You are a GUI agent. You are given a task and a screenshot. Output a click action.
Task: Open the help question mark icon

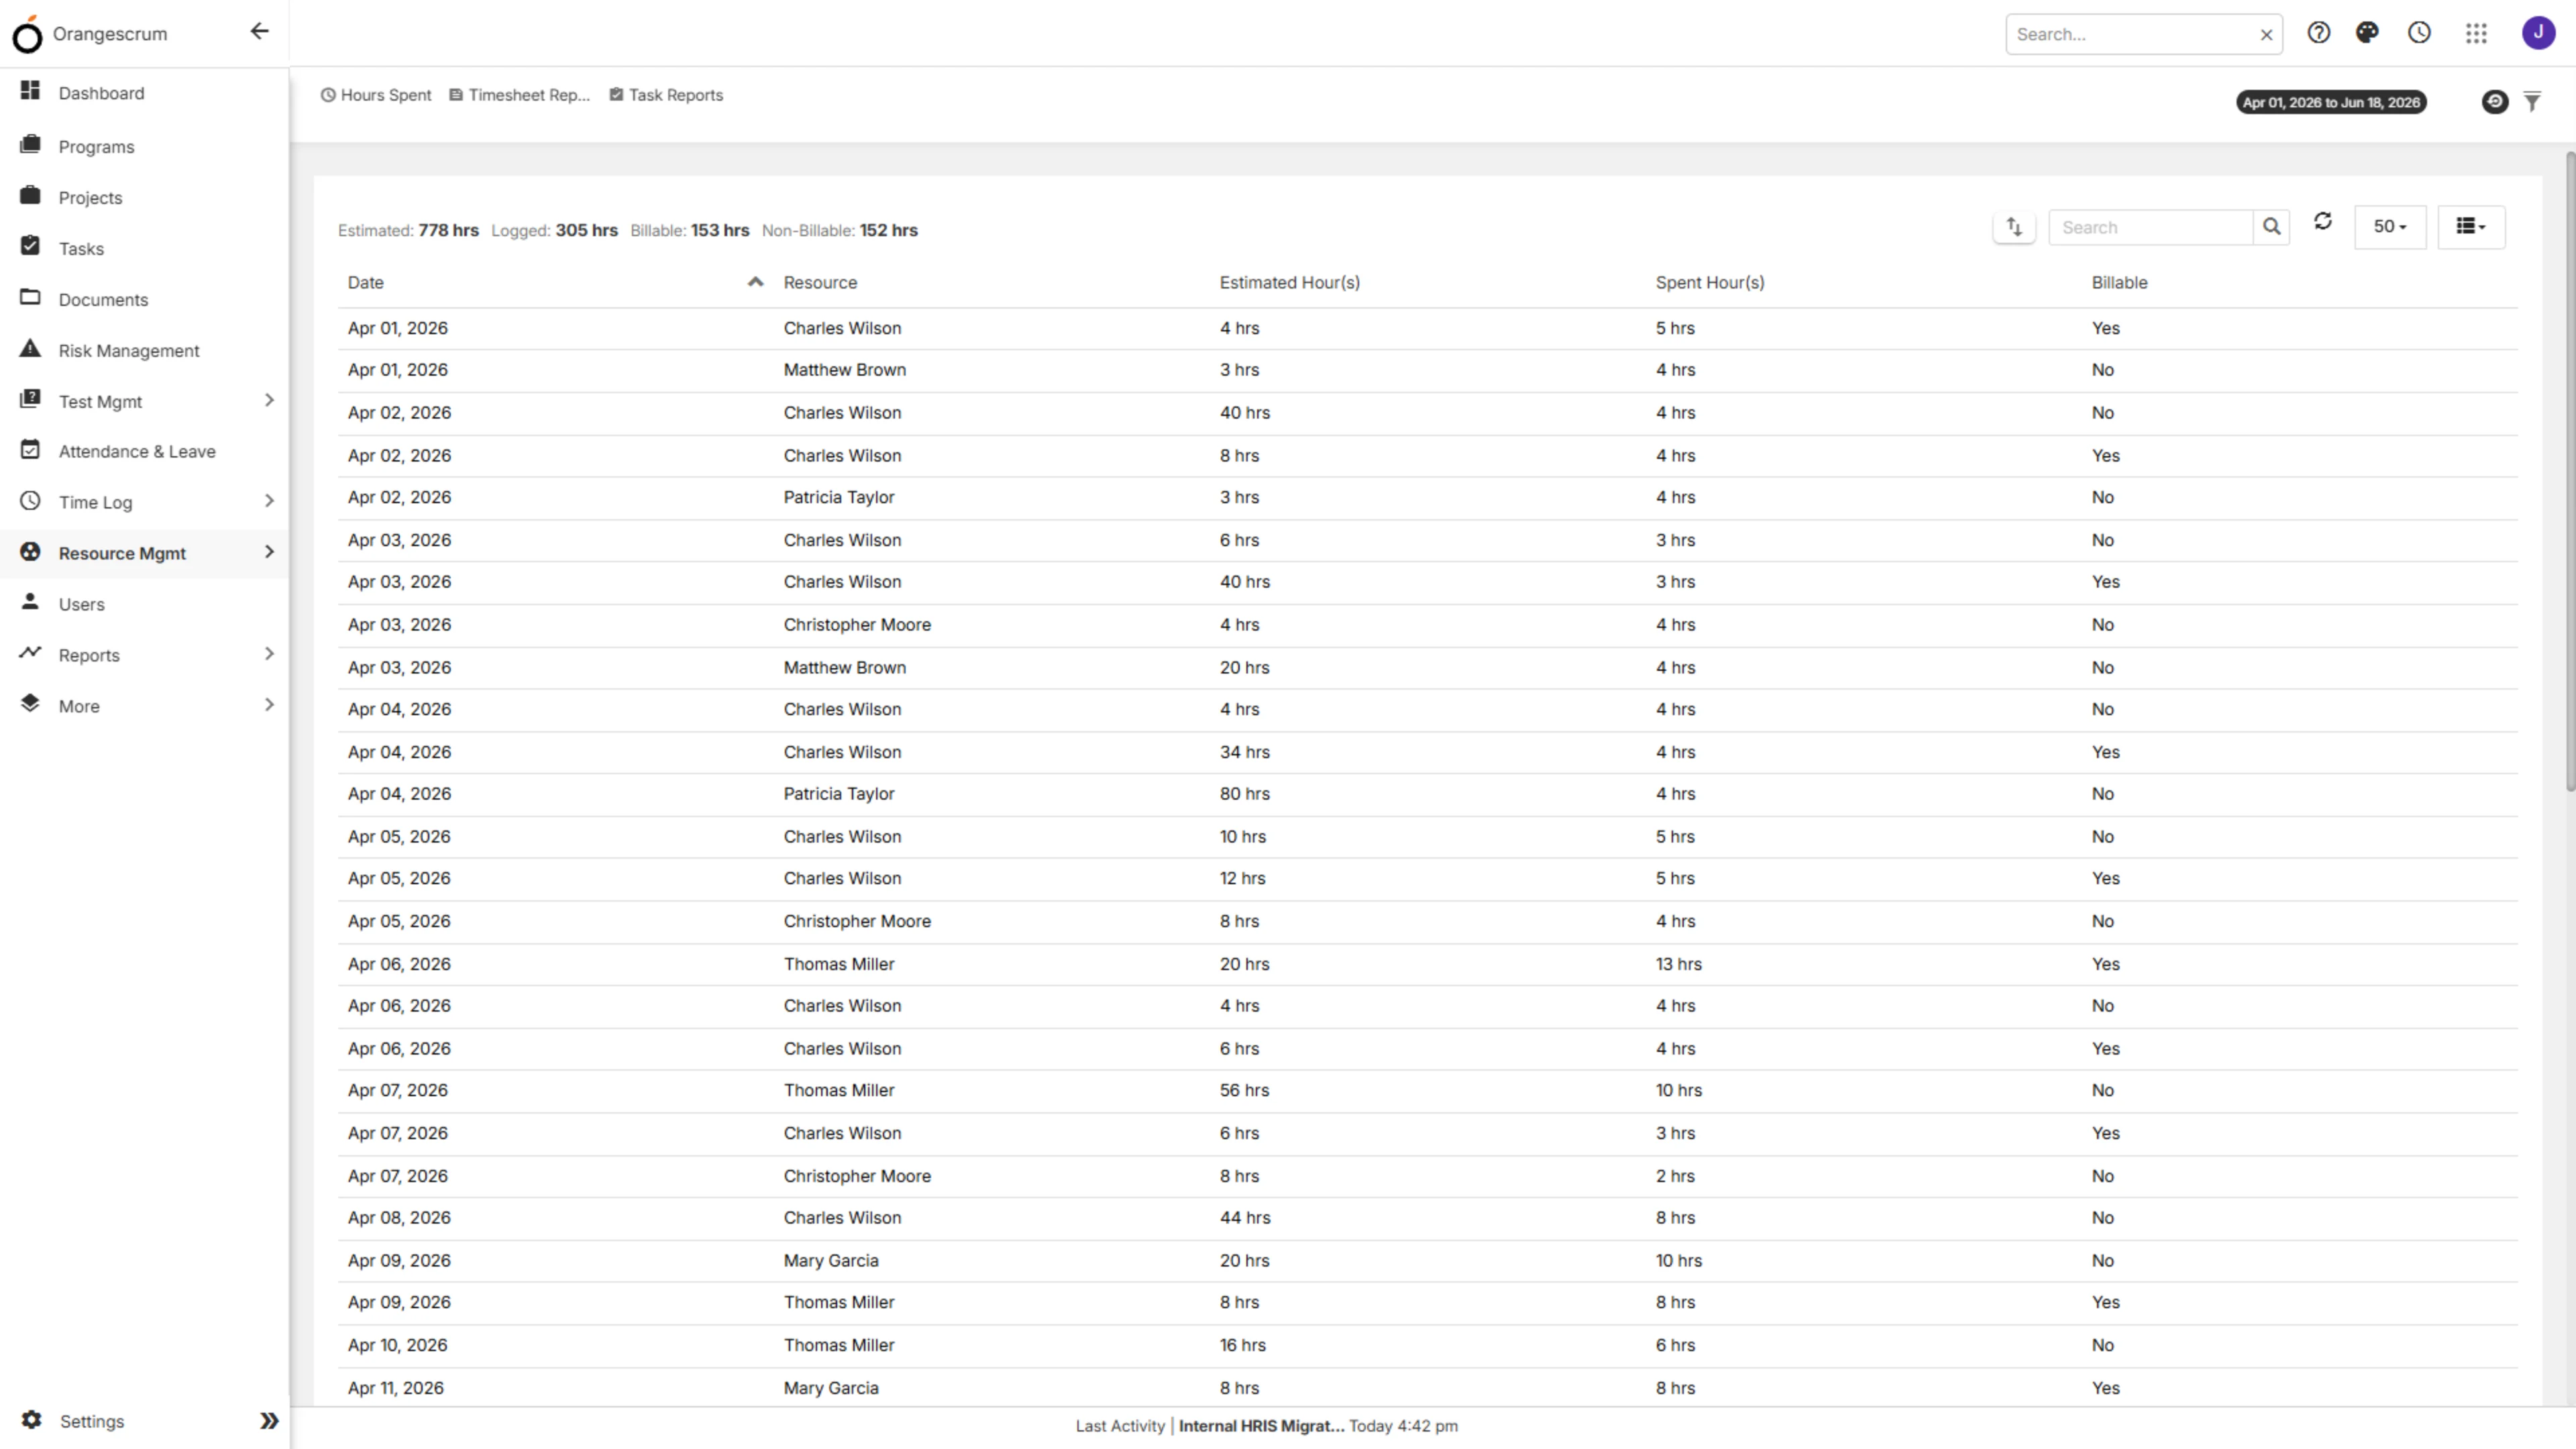(2318, 33)
